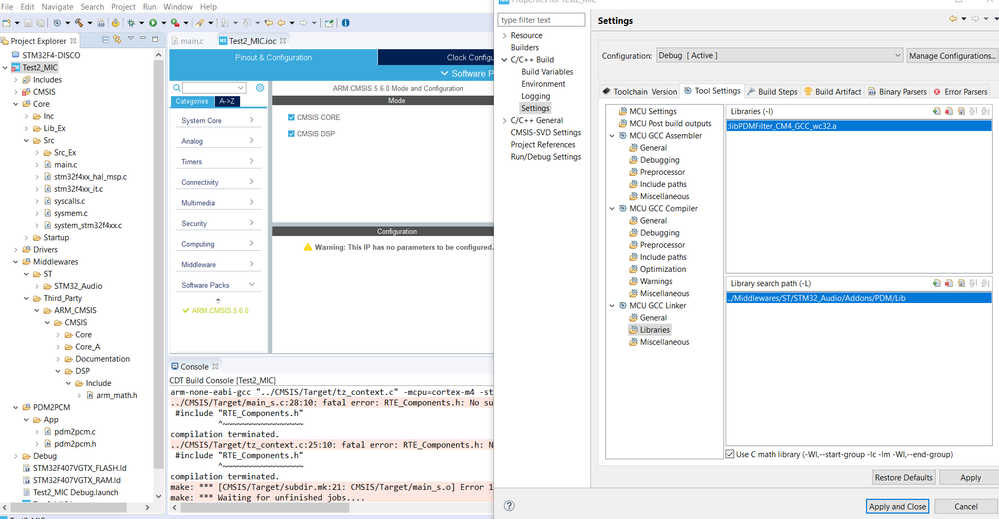Select Libraries under MCU GCC Linker
999x519 pixels.
click(654, 330)
